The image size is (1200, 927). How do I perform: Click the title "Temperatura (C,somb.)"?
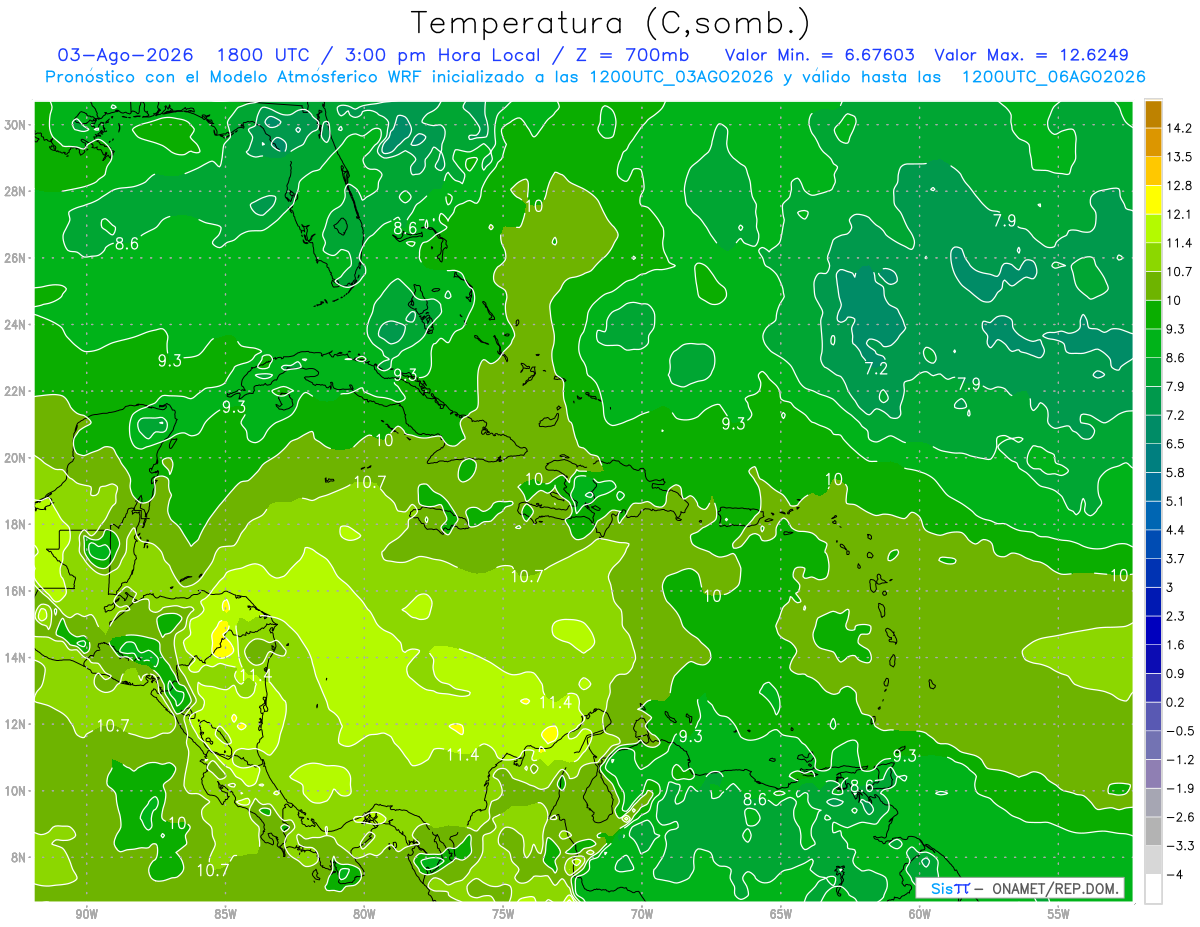click(611, 23)
